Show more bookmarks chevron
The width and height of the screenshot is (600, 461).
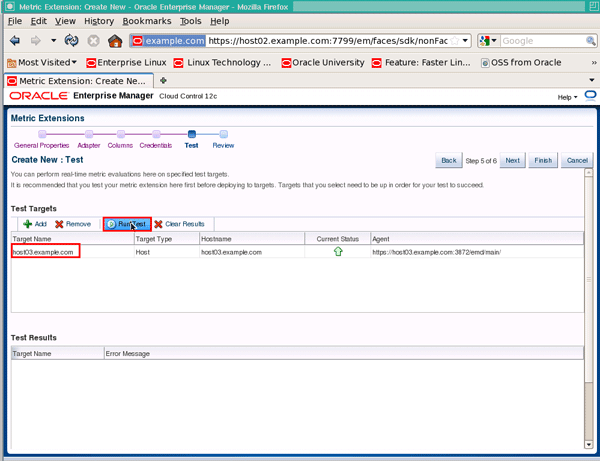pos(593,63)
